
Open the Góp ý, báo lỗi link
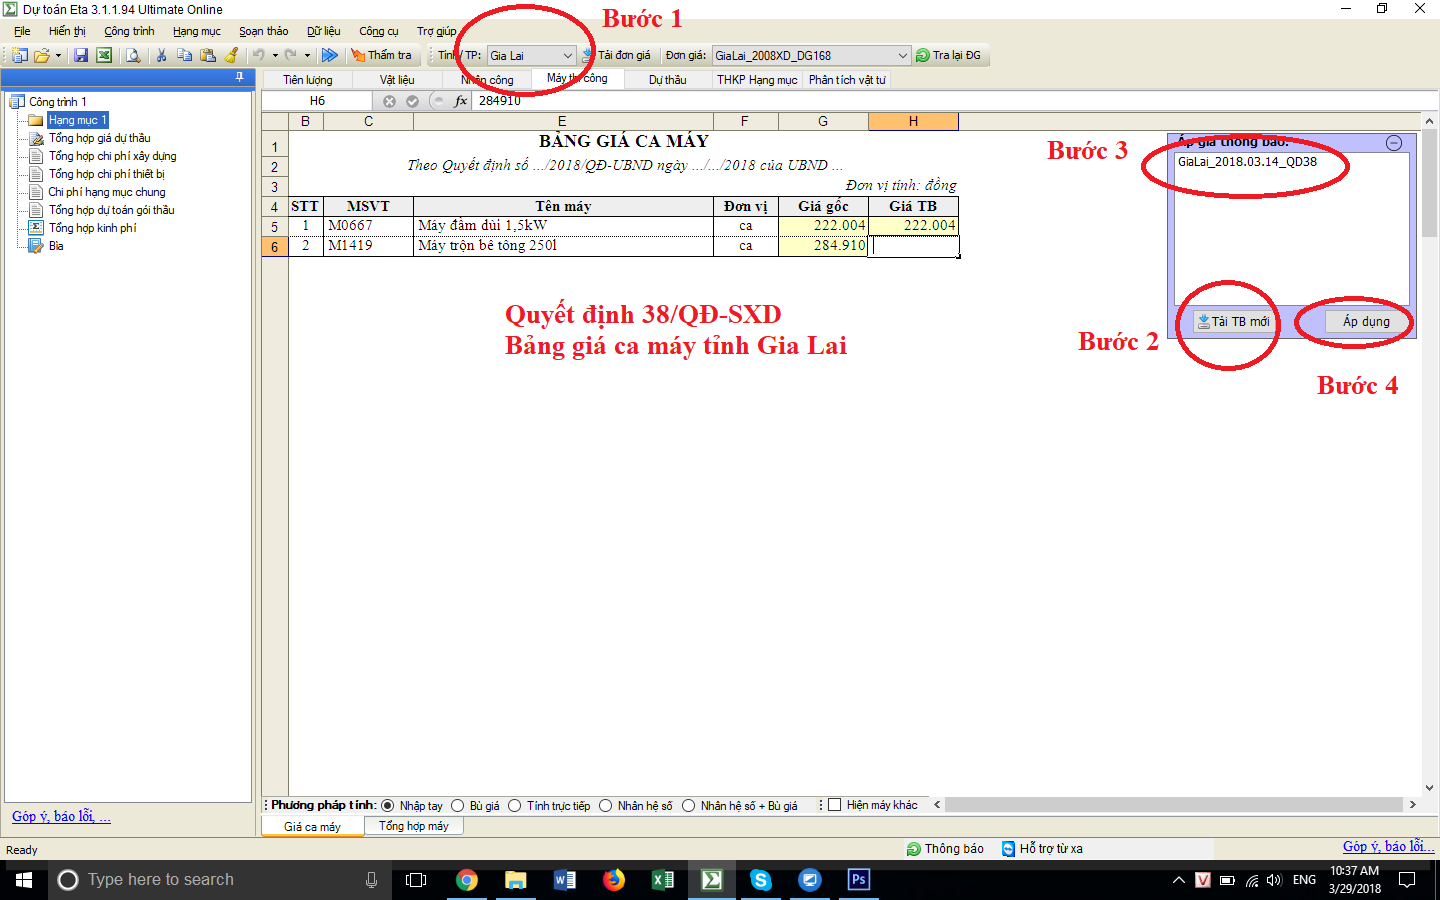[x=61, y=816]
